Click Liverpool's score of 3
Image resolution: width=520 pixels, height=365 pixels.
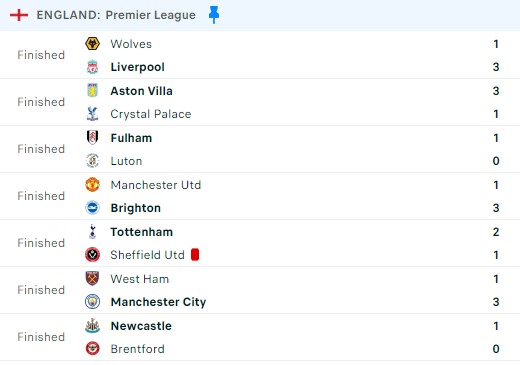pos(496,67)
